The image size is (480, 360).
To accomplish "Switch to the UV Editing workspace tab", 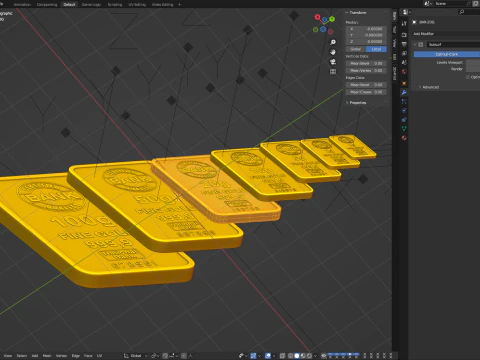I will [137, 4].
